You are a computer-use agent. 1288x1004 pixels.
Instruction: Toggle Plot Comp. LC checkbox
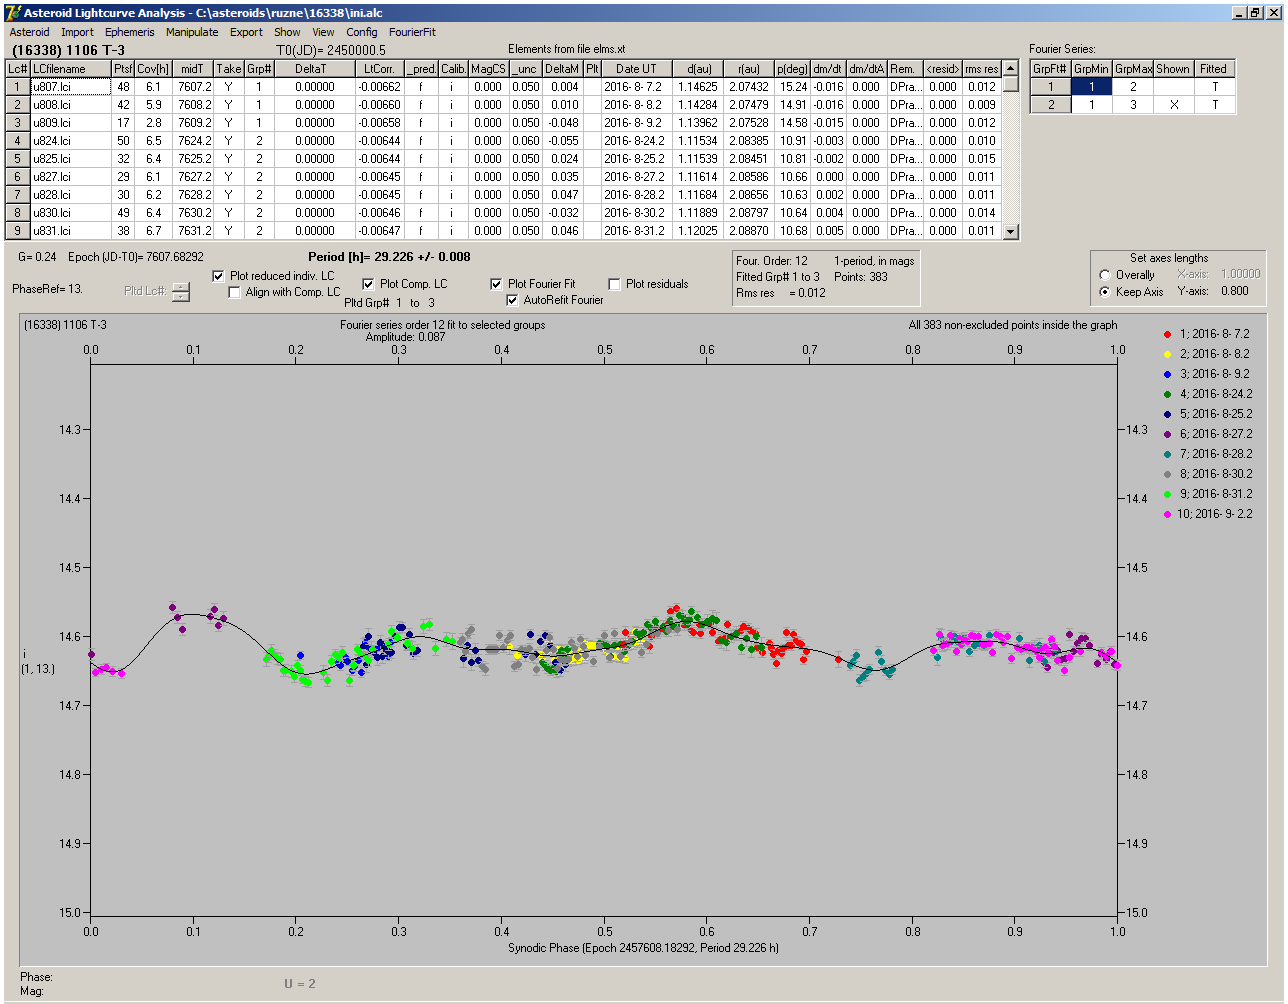pos(368,284)
